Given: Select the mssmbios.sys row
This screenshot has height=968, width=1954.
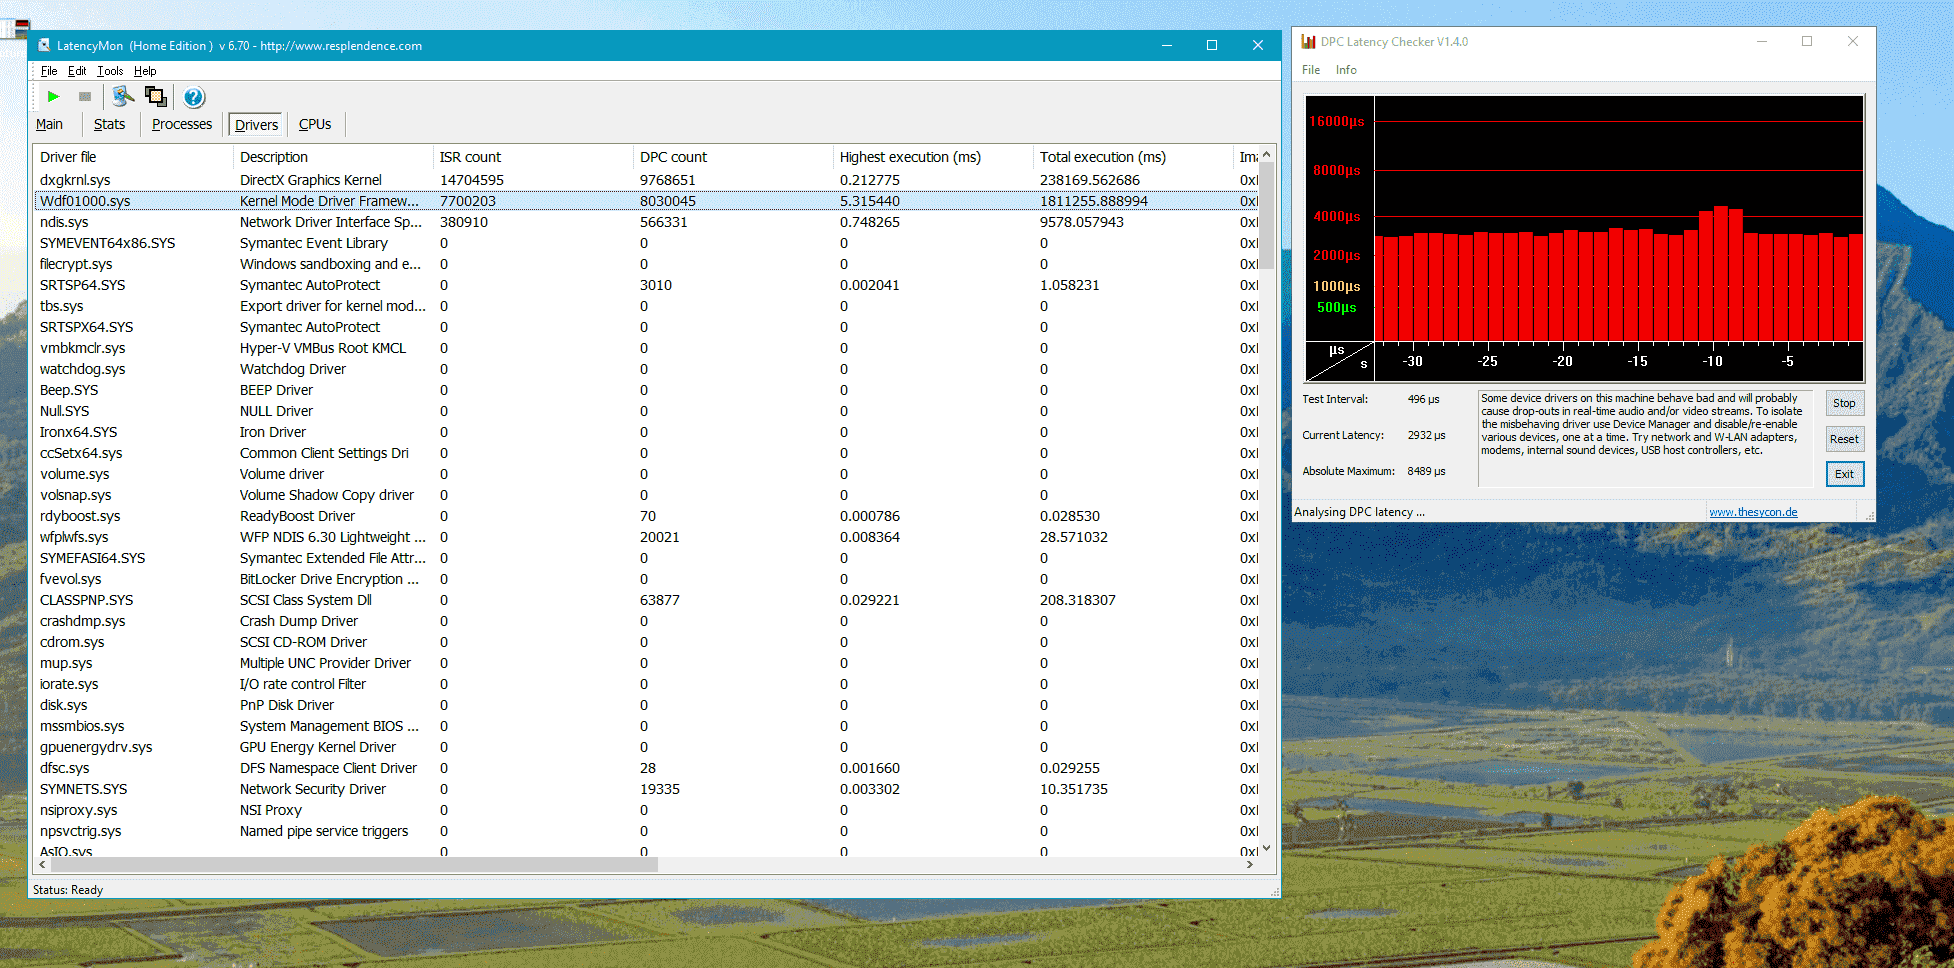Looking at the screenshot, I should [646, 726].
